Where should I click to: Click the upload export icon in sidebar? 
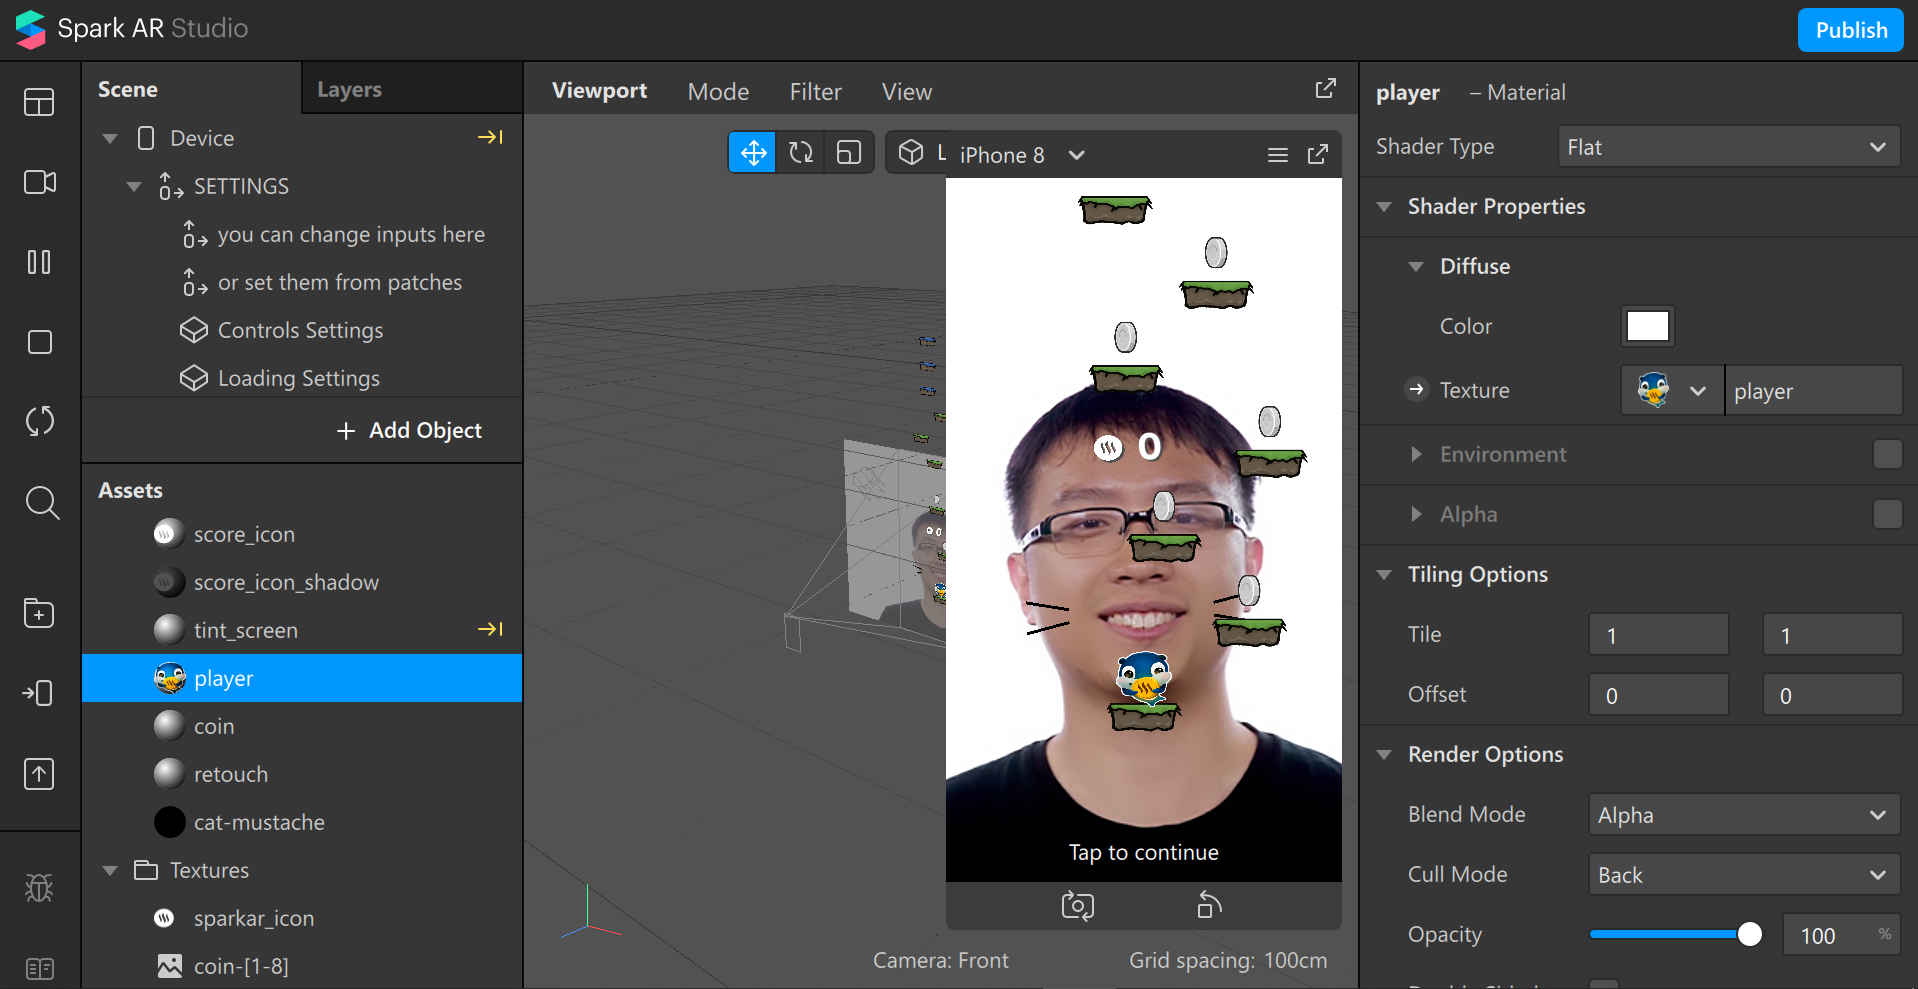click(39, 773)
